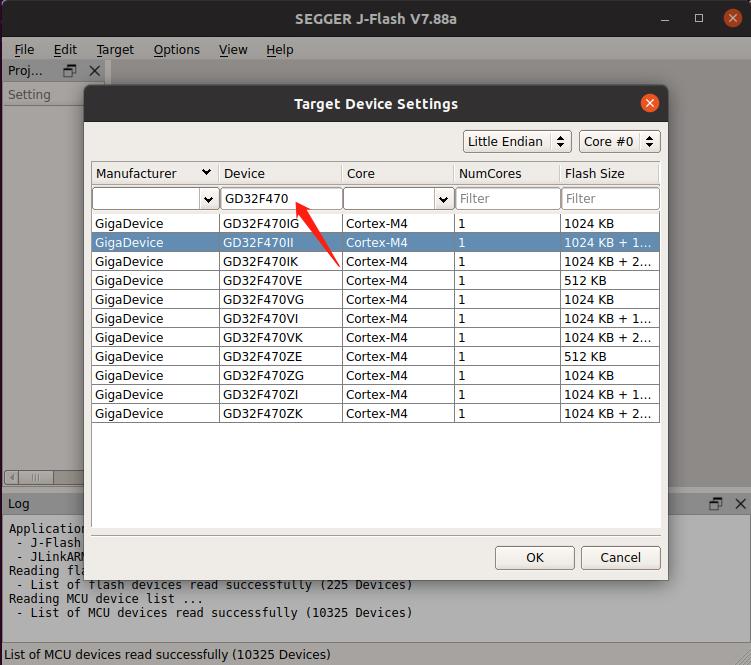Select the GD32F470ZI device row
751x665 pixels.
(376, 394)
